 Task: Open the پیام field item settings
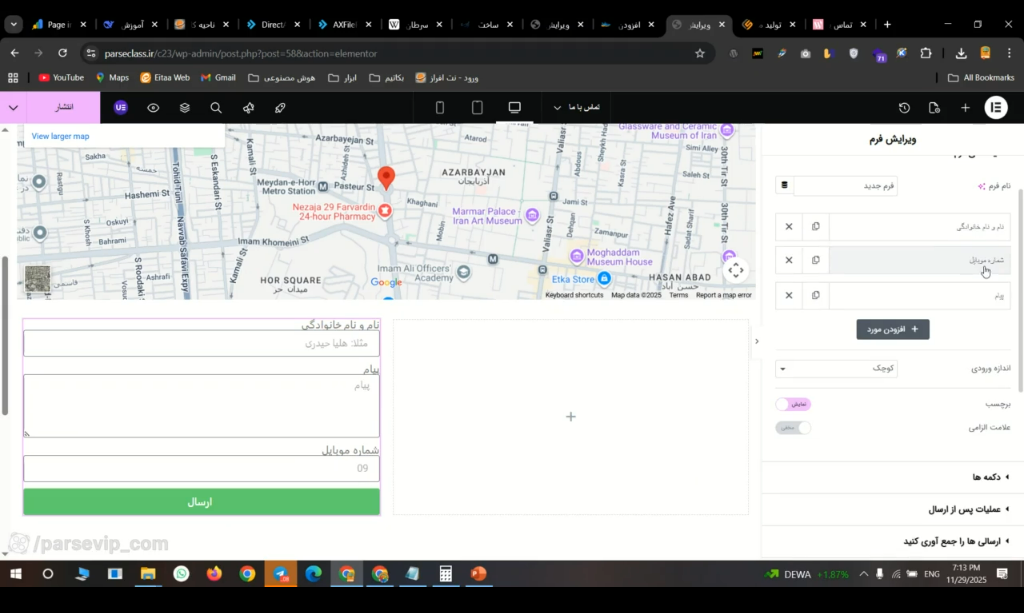pos(920,295)
